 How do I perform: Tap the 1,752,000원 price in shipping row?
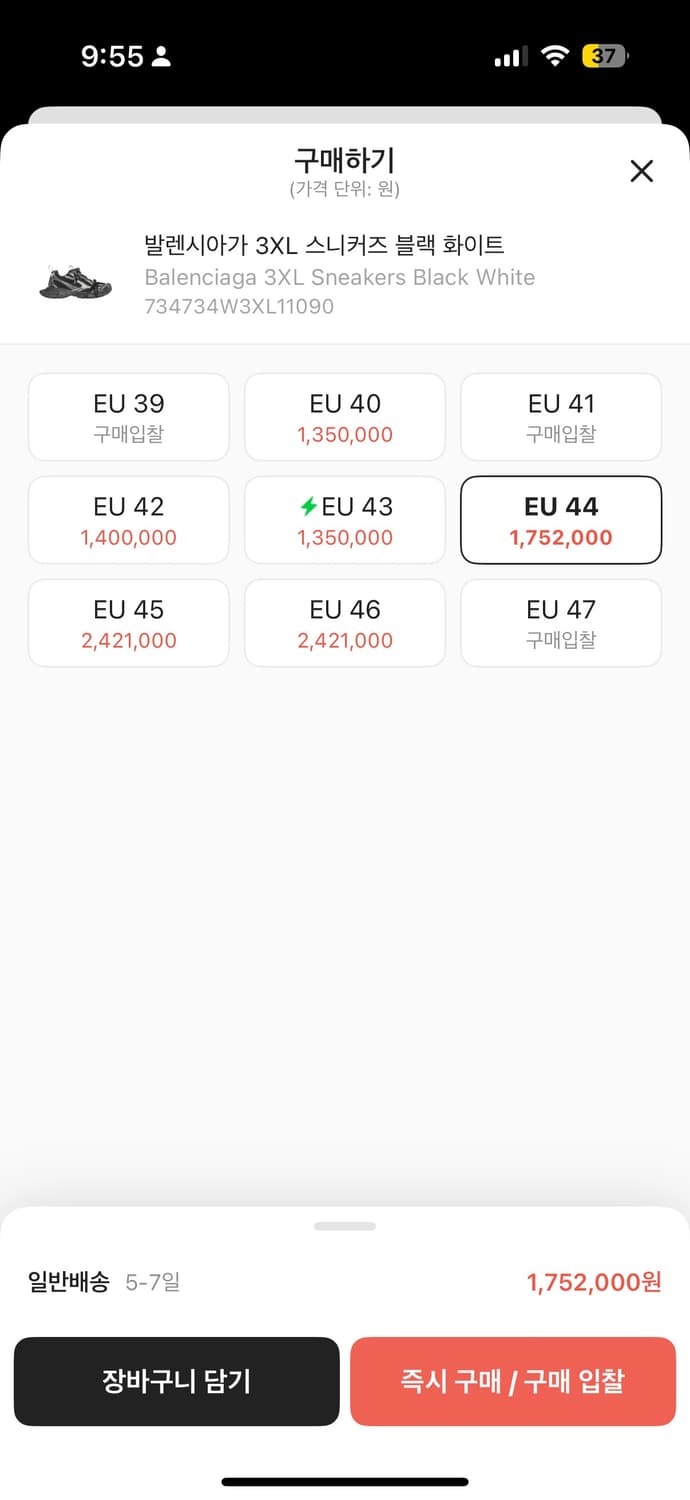pyautogui.click(x=594, y=1281)
